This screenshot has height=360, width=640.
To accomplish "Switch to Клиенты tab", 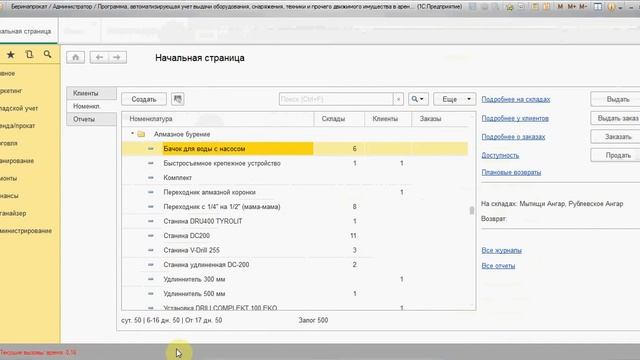I will 91,93.
